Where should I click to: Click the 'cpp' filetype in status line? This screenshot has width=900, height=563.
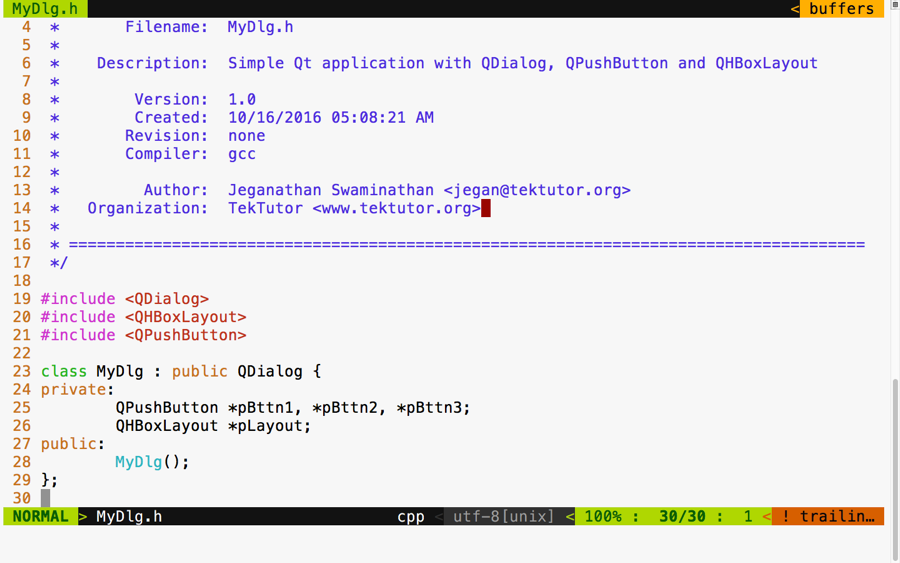(x=411, y=517)
